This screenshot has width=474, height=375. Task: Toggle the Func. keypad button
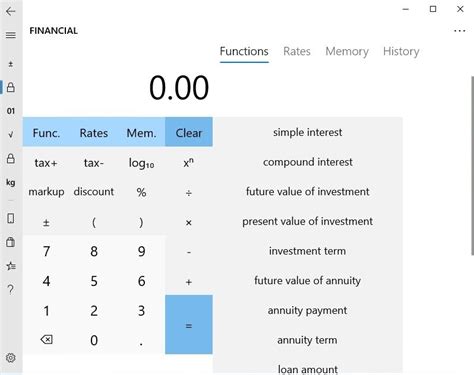point(46,133)
